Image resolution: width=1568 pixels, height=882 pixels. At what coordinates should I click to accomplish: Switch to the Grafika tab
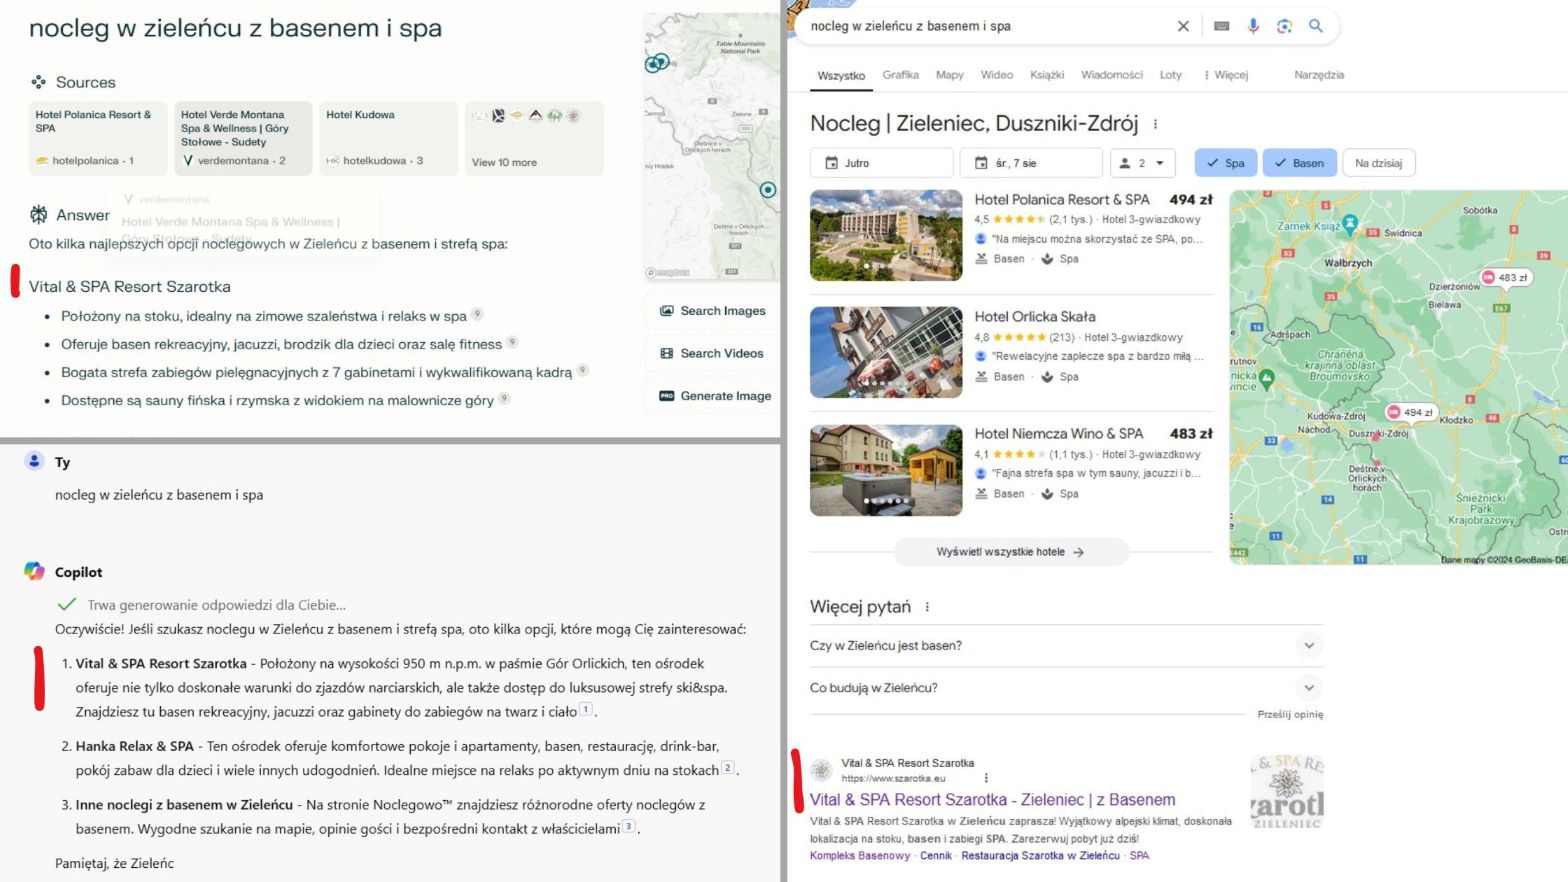tap(900, 75)
